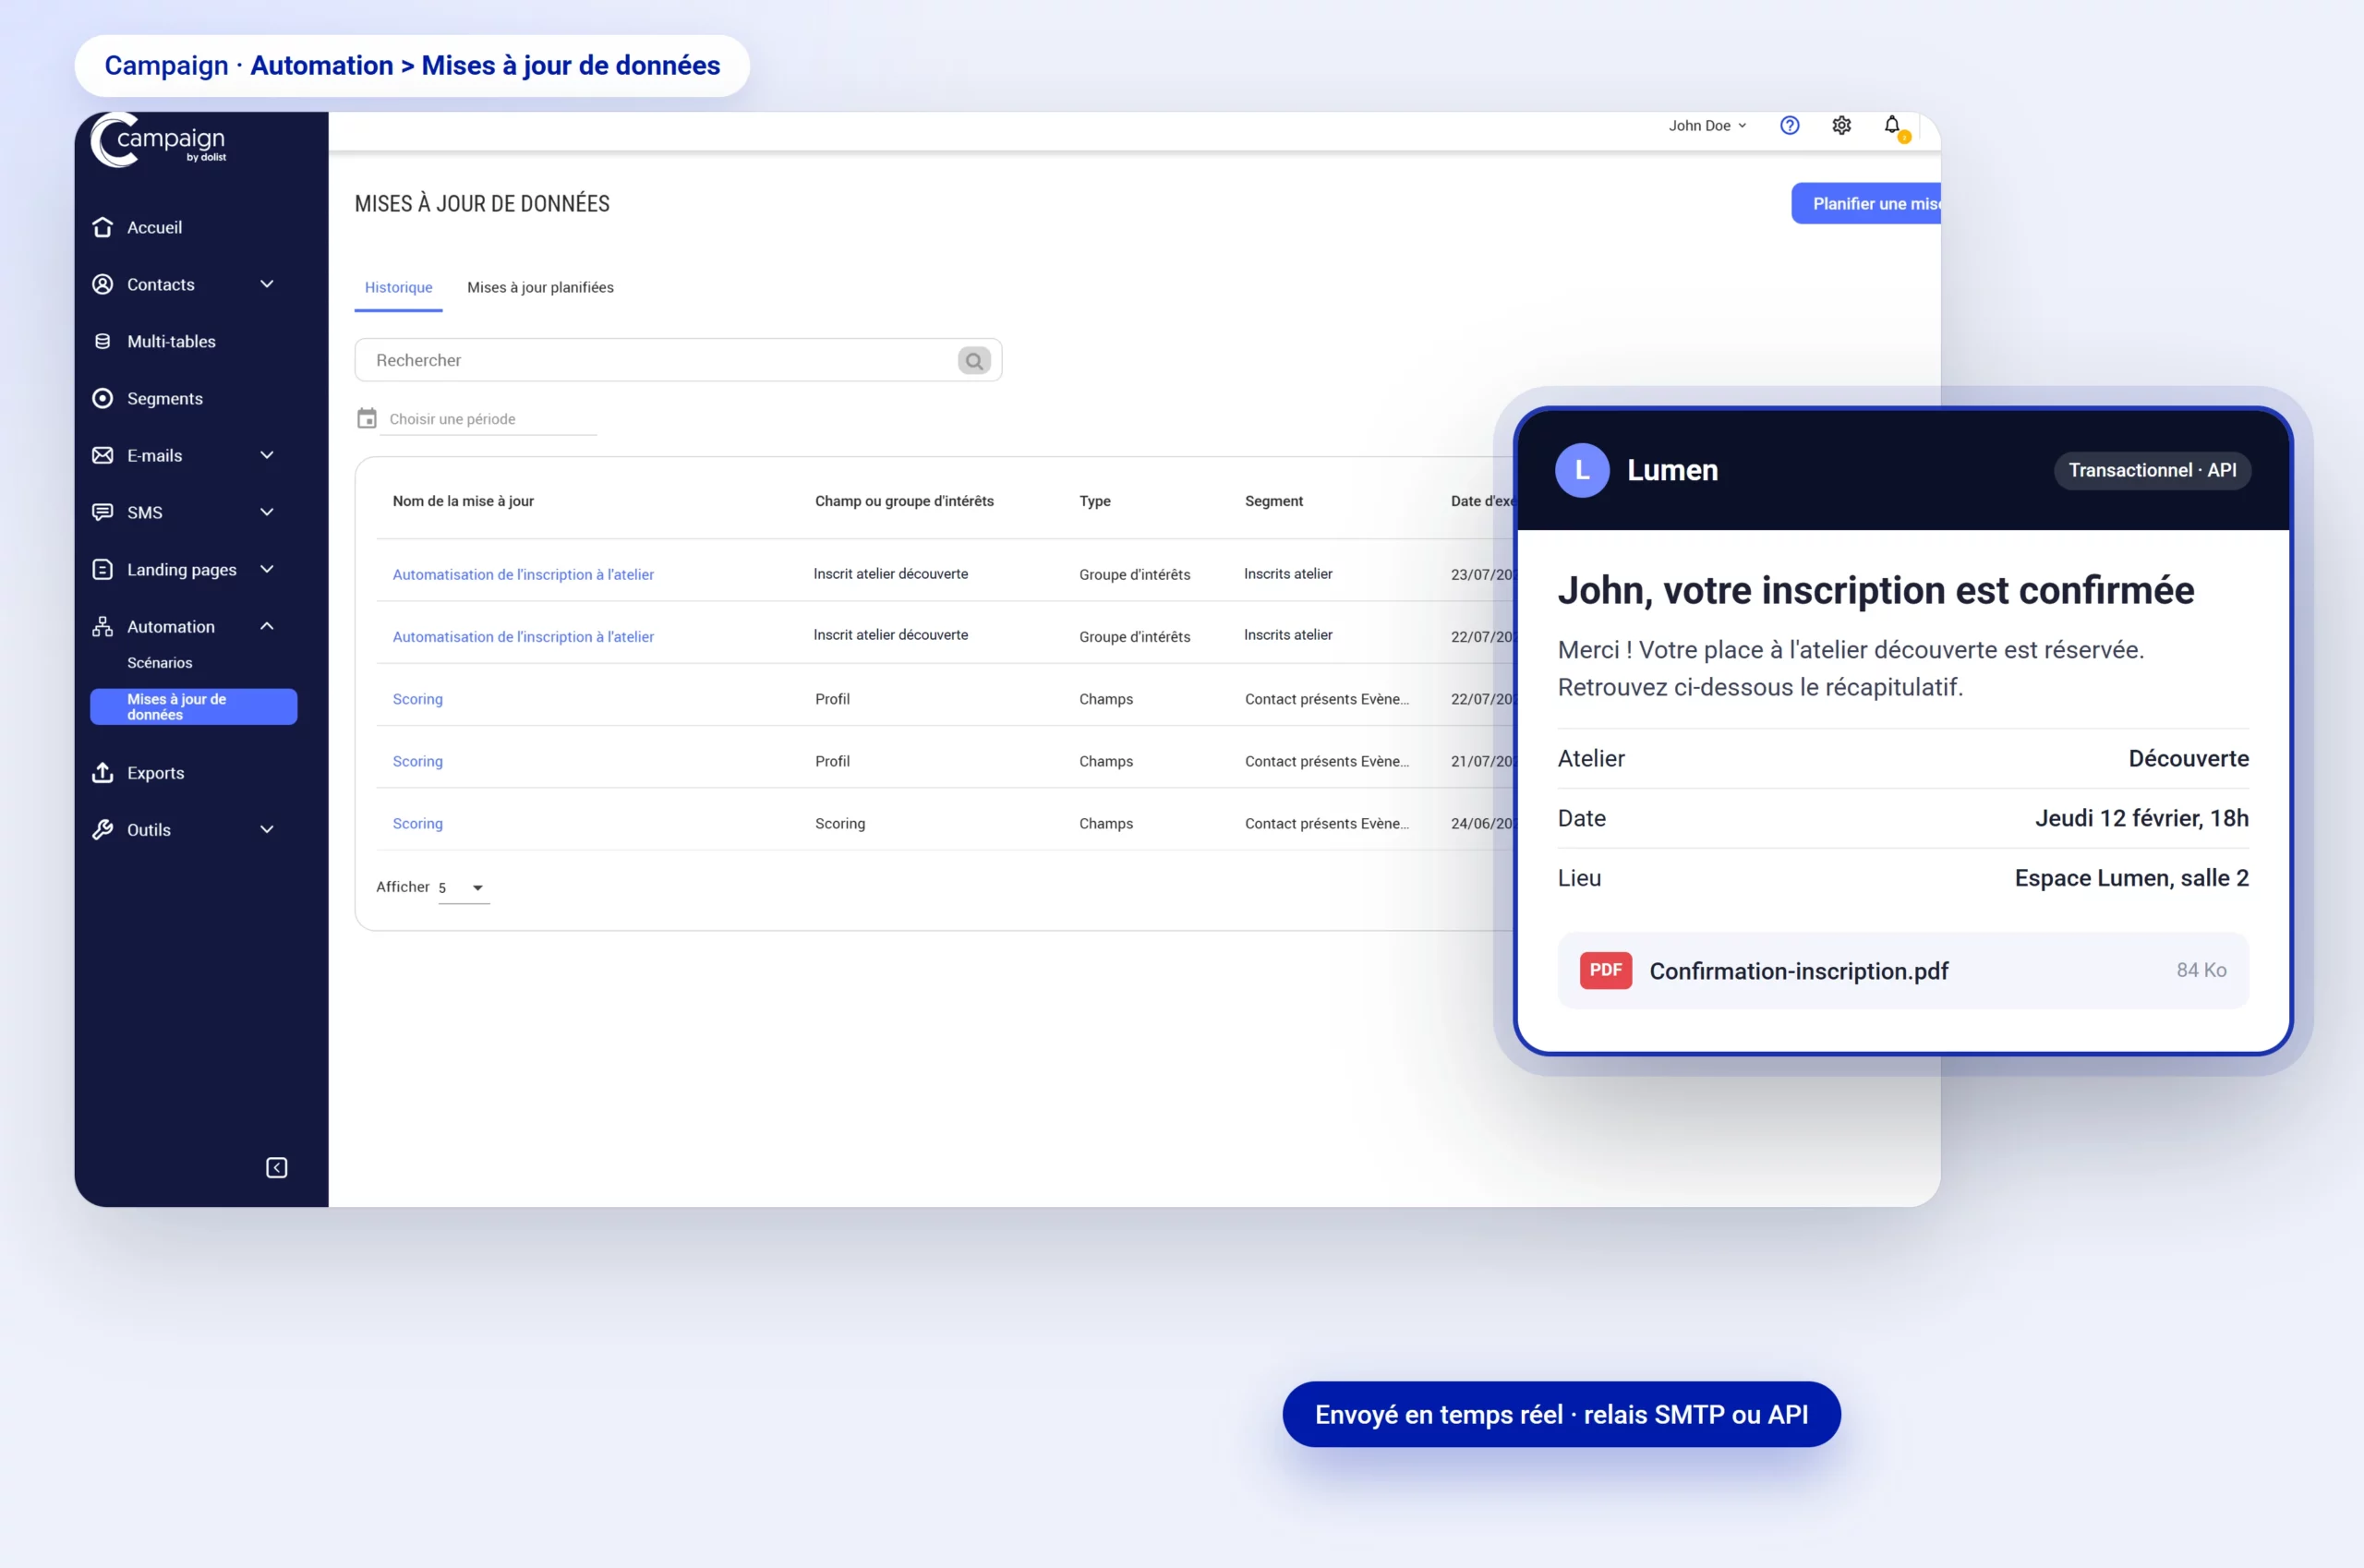Open the John Doe user dropdown
2364x1568 pixels.
[x=1707, y=125]
